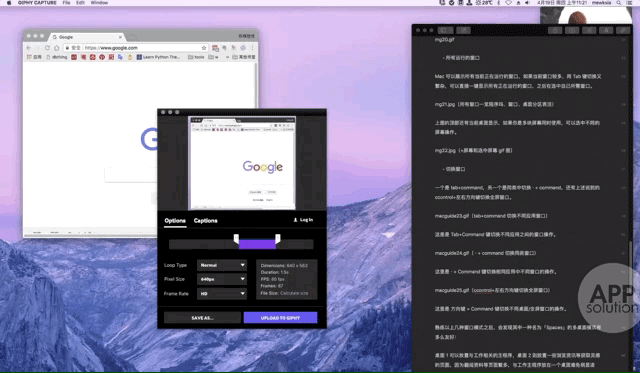Open the Window menu in the menu bar
This screenshot has width=640, height=373.
99,3
